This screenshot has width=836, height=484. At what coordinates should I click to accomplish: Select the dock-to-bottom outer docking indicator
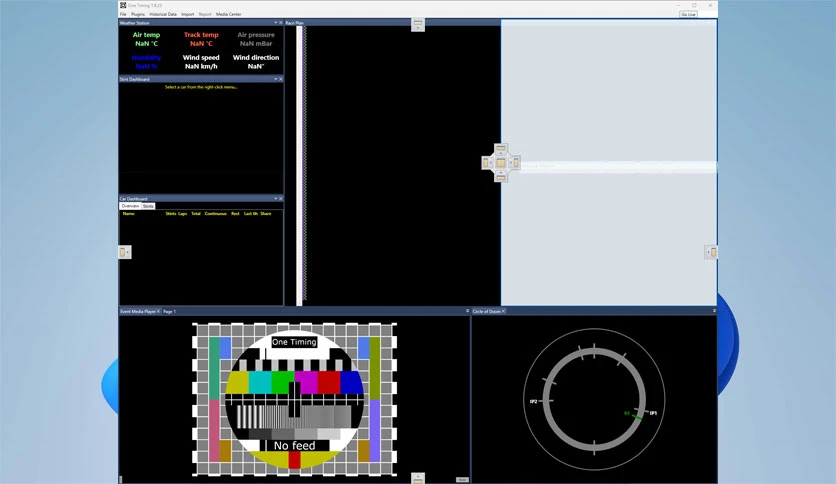click(418, 478)
